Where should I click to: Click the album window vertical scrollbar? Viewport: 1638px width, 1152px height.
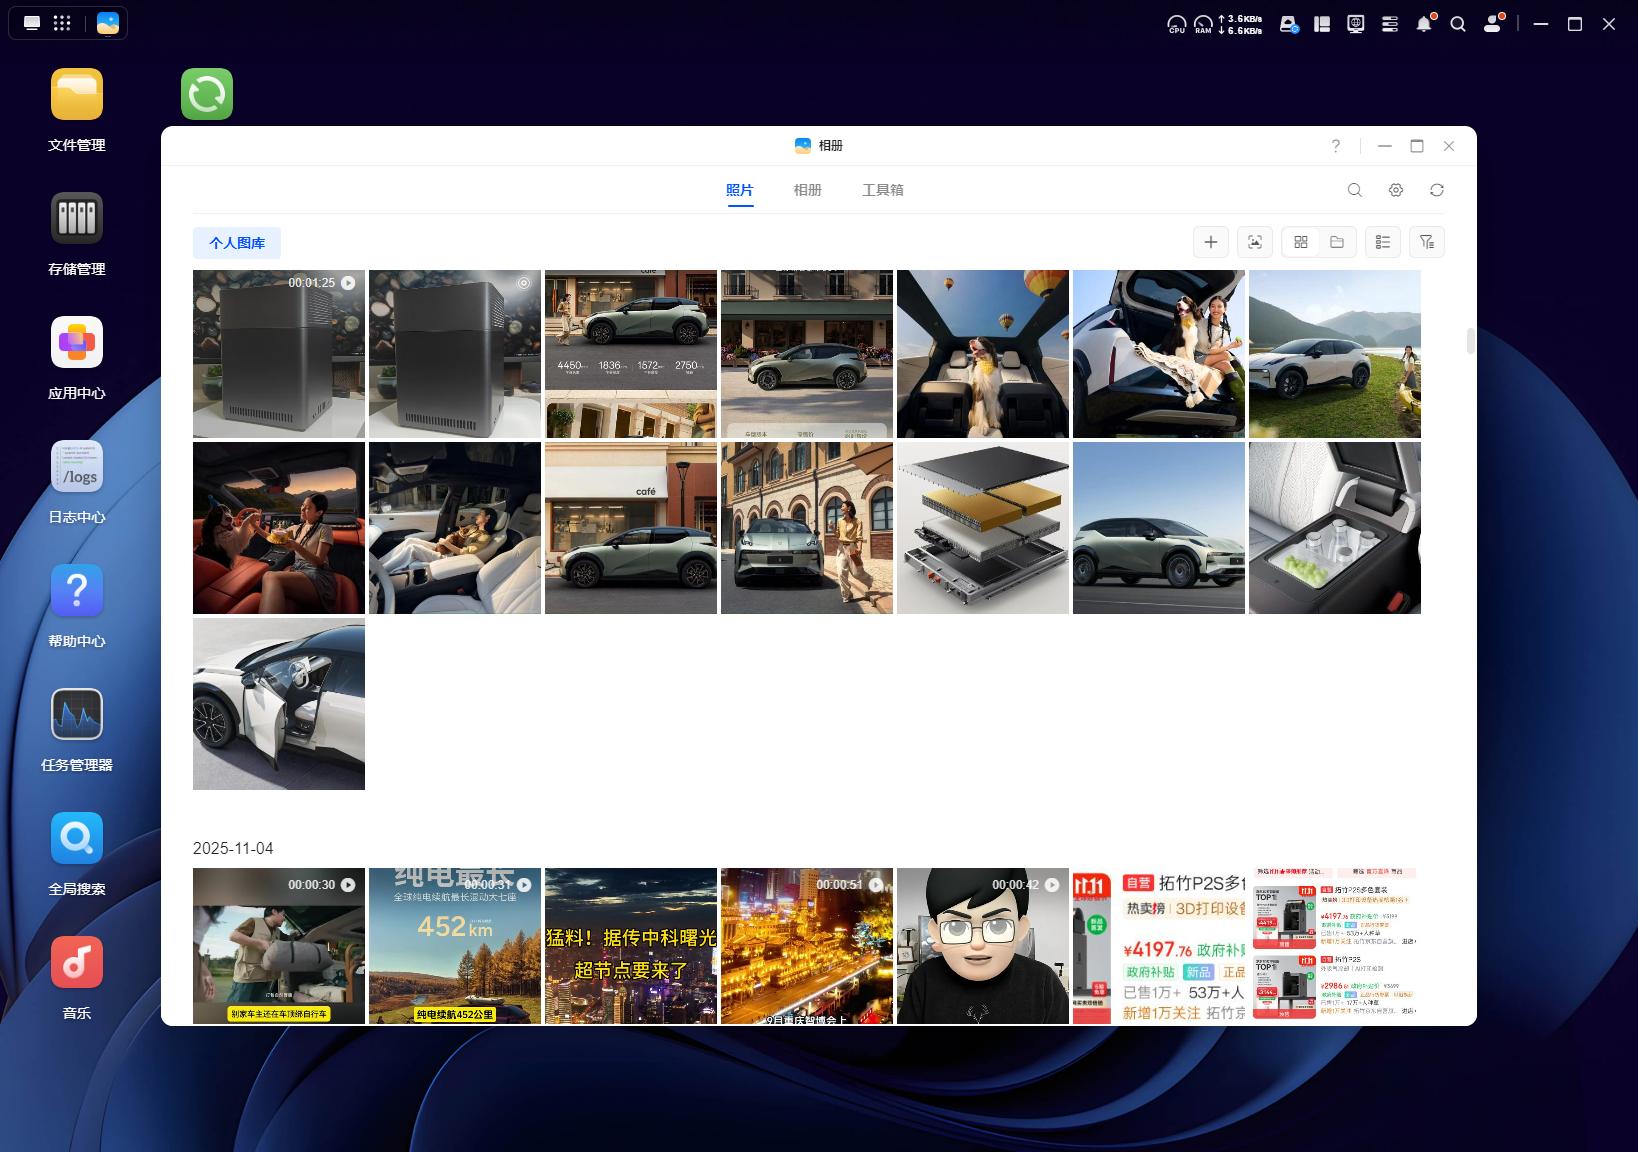tap(1470, 341)
